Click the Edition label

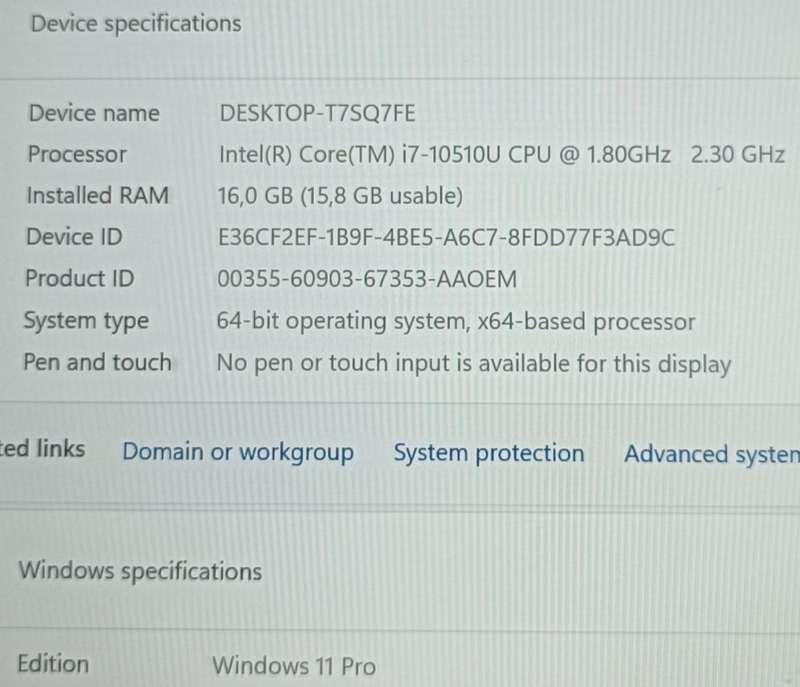tap(53, 664)
